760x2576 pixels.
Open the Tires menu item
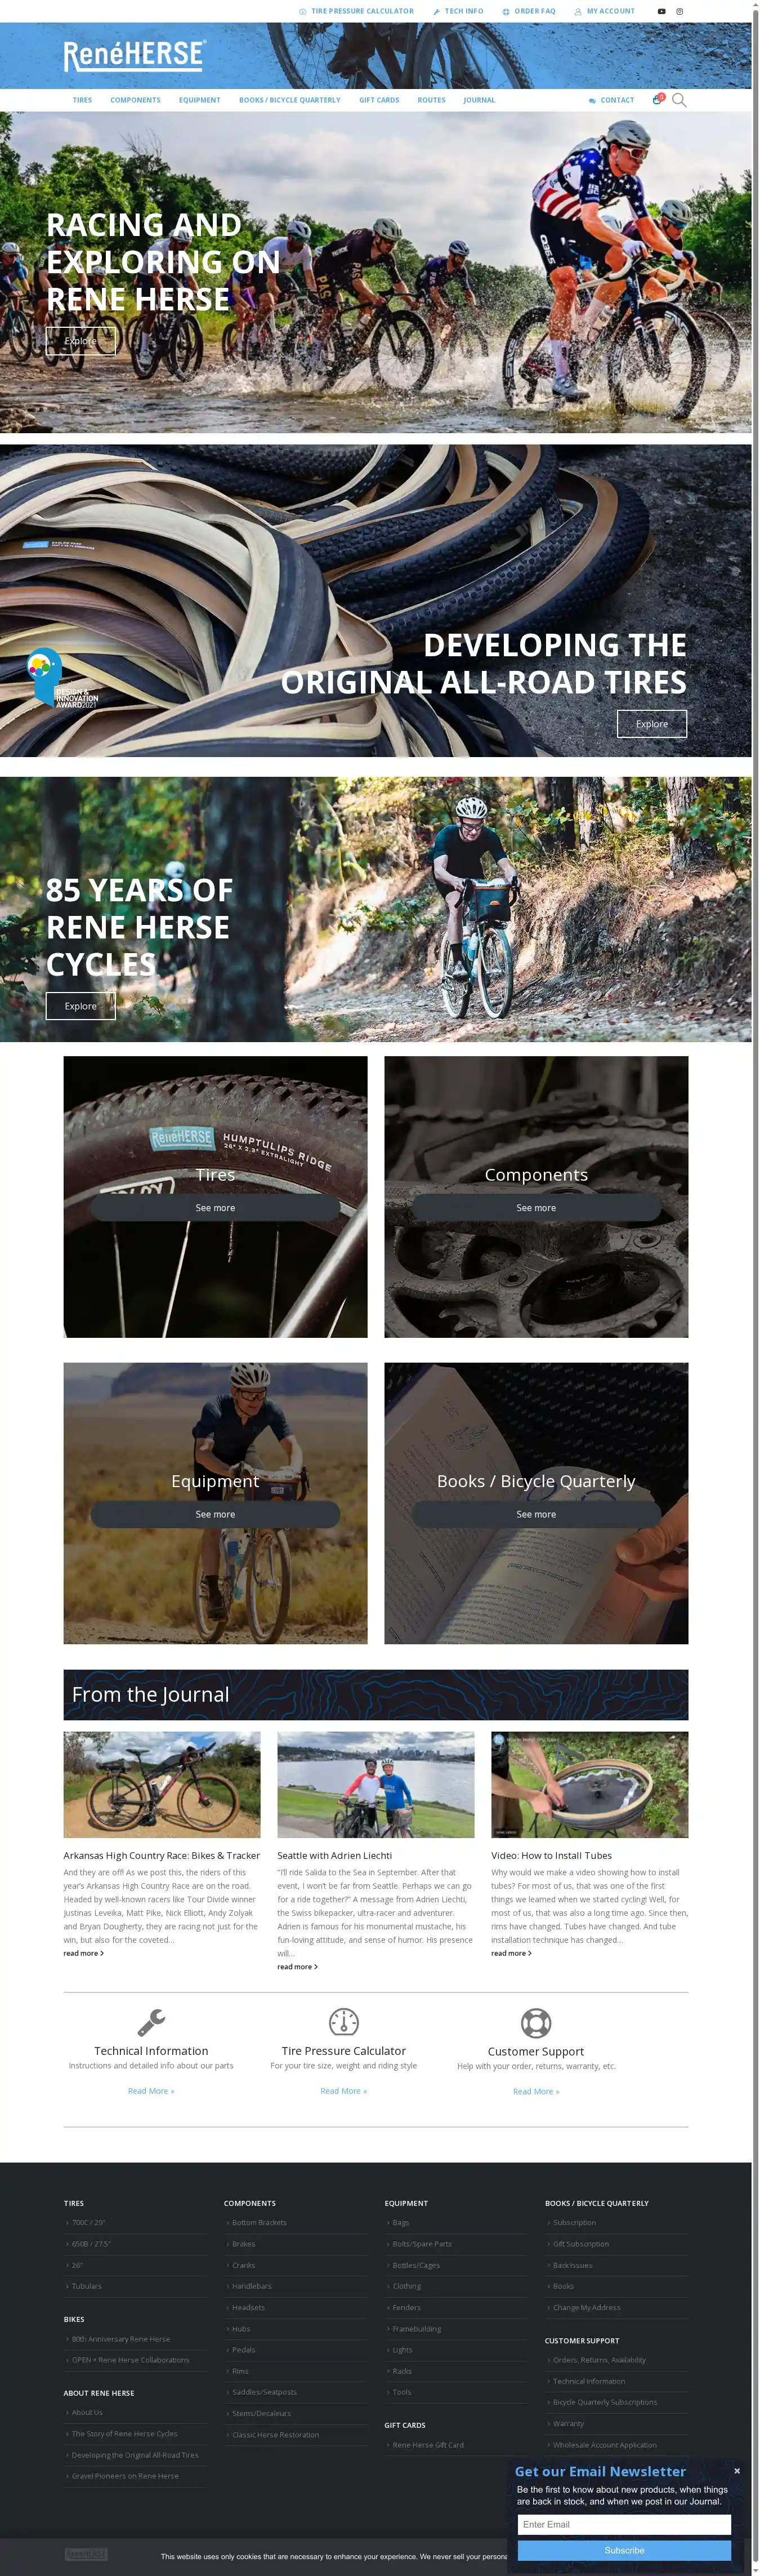point(82,100)
